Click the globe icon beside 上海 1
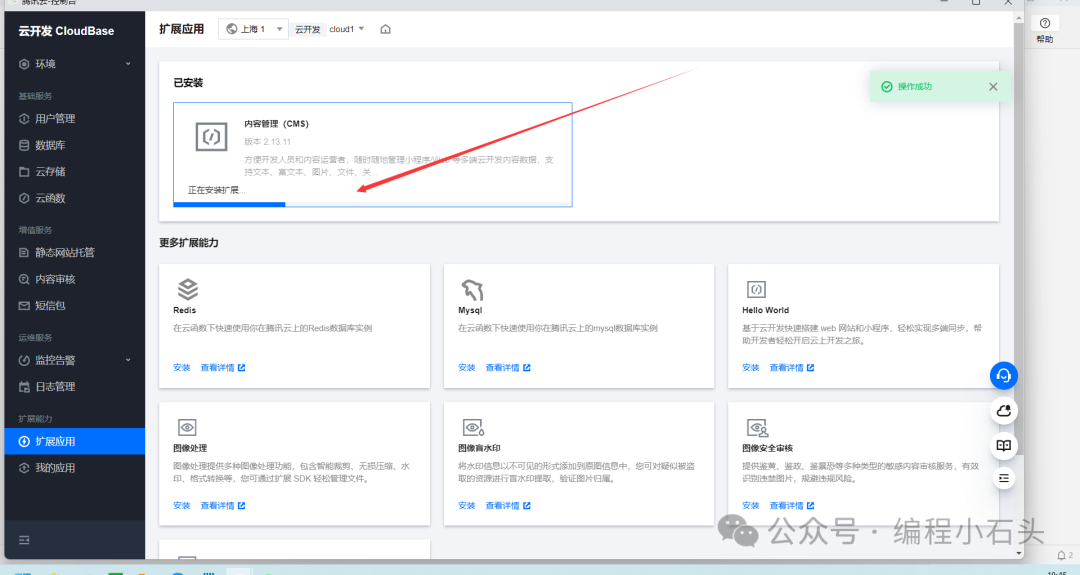The image size is (1080, 575). pos(232,29)
